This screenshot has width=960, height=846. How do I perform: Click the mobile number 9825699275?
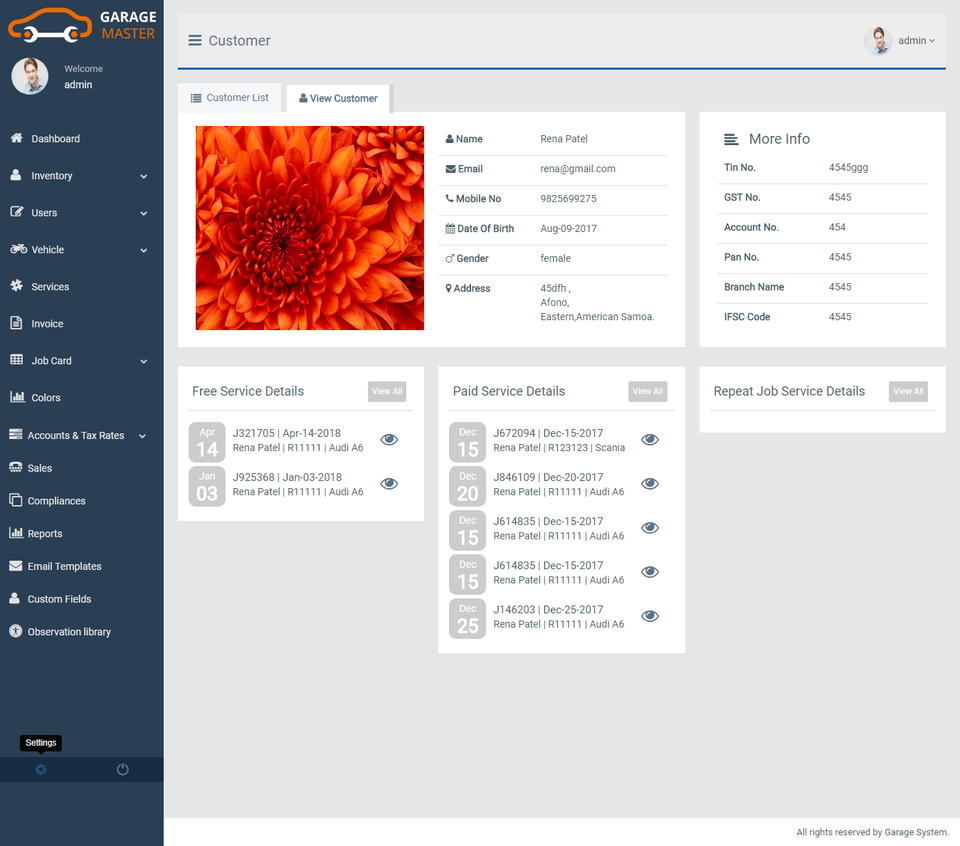[568, 199]
